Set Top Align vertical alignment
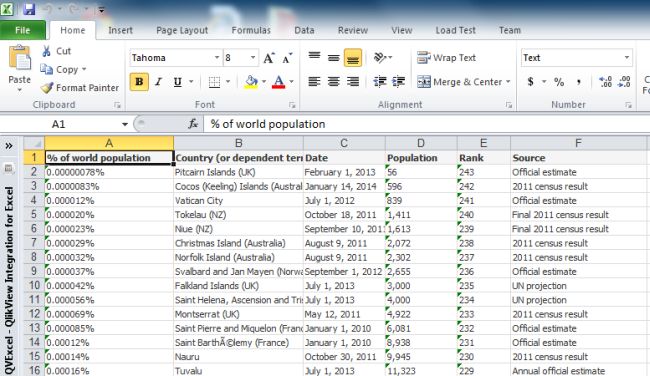The width and height of the screenshot is (650, 376). tap(314, 57)
